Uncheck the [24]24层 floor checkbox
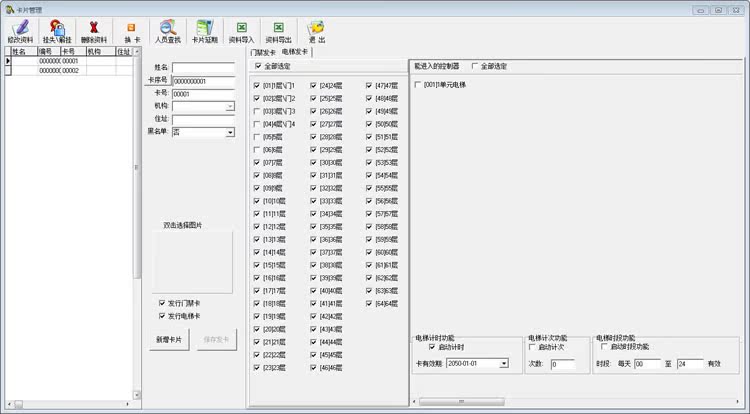The height and width of the screenshot is (414, 750). (x=313, y=86)
